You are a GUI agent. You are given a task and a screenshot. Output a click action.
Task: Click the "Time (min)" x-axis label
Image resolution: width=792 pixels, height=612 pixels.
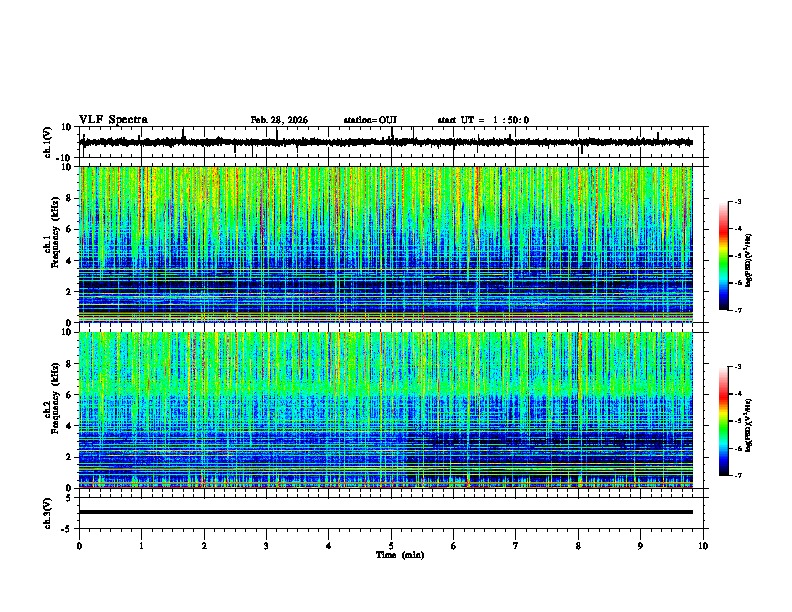click(400, 555)
